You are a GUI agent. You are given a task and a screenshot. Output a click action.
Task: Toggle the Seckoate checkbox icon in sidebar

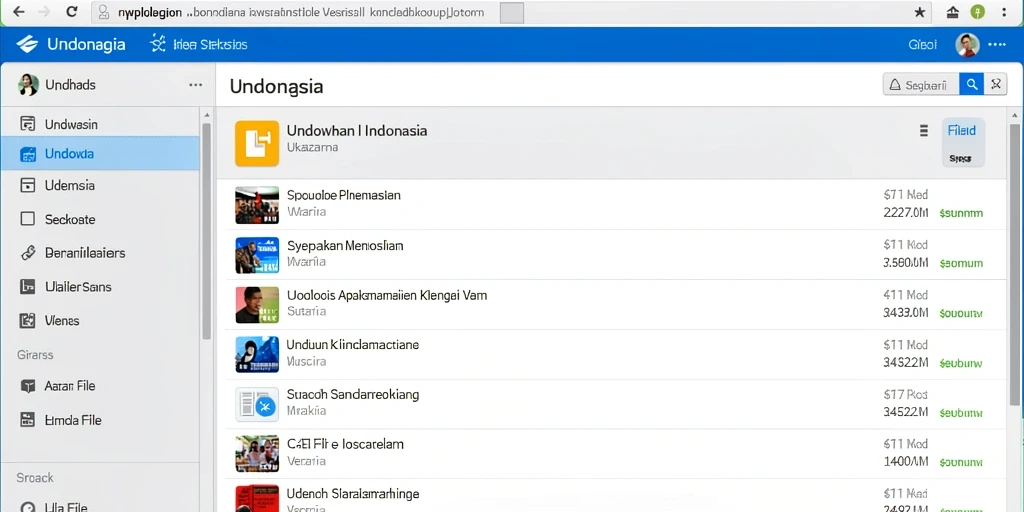pyautogui.click(x=27, y=219)
